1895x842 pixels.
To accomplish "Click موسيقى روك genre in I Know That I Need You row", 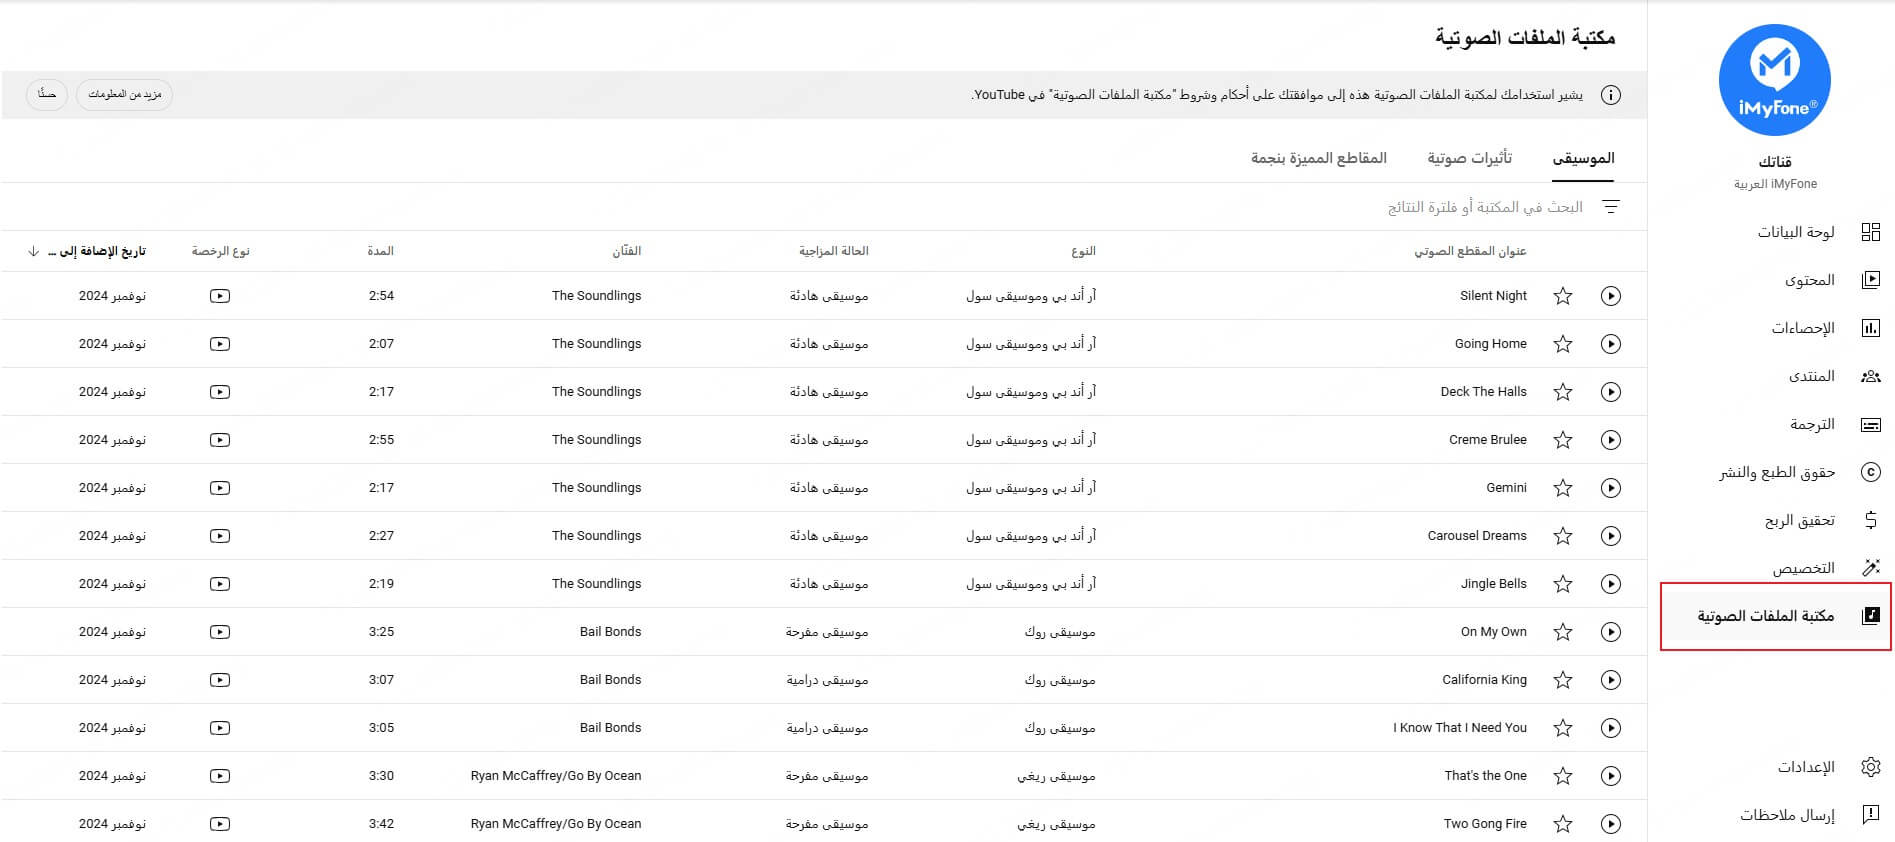I will click(x=1059, y=728).
